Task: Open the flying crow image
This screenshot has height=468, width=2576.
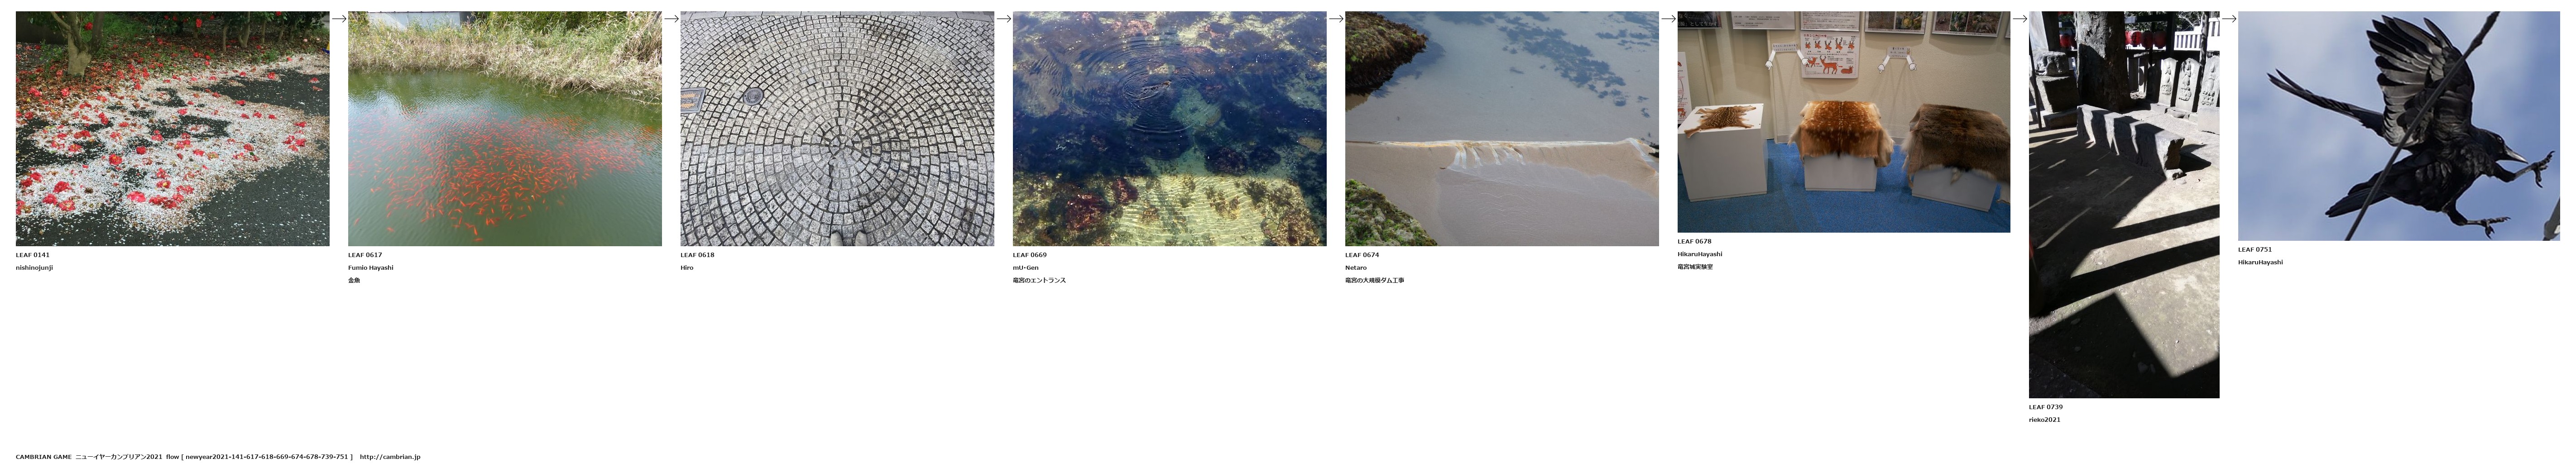Action: [x=2398, y=126]
